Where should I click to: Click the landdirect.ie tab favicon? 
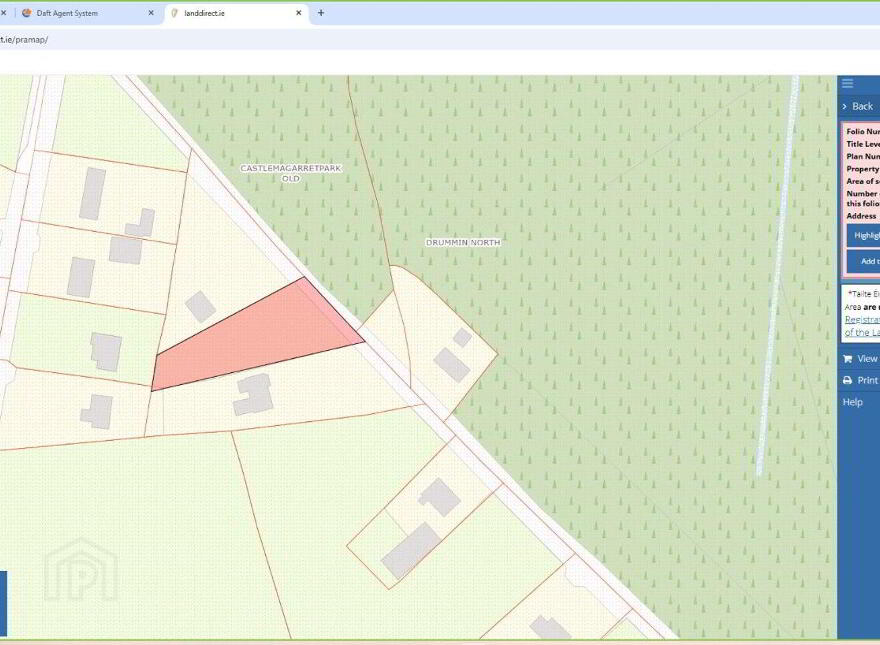(x=174, y=13)
